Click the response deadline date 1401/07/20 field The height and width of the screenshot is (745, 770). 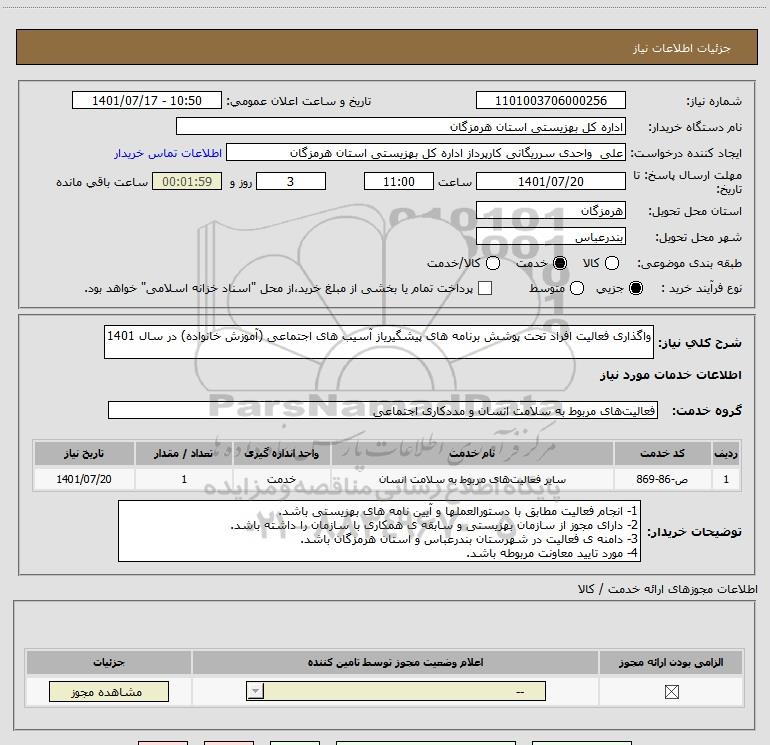click(550, 181)
